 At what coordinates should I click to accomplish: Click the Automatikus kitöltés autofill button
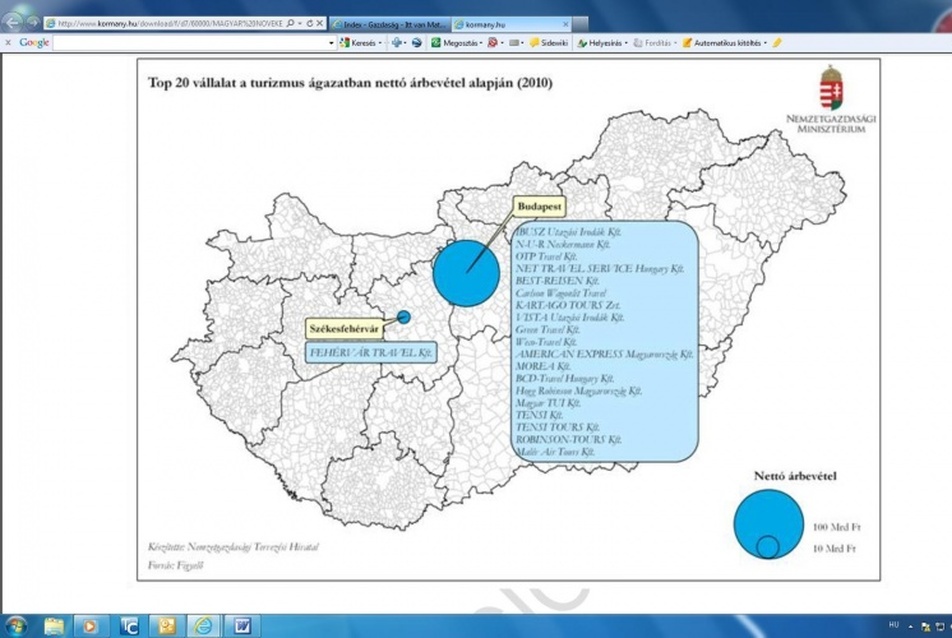click(722, 43)
